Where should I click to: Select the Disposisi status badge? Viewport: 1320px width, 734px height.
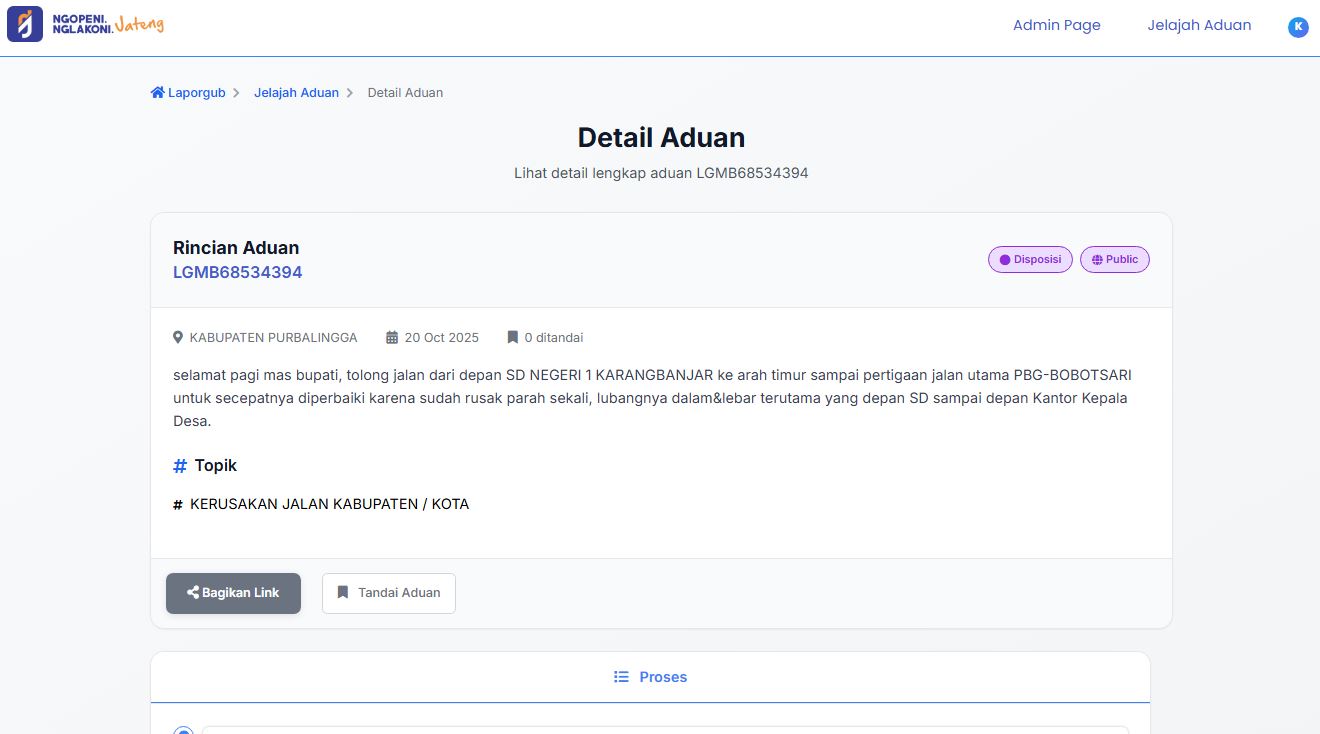(1030, 260)
